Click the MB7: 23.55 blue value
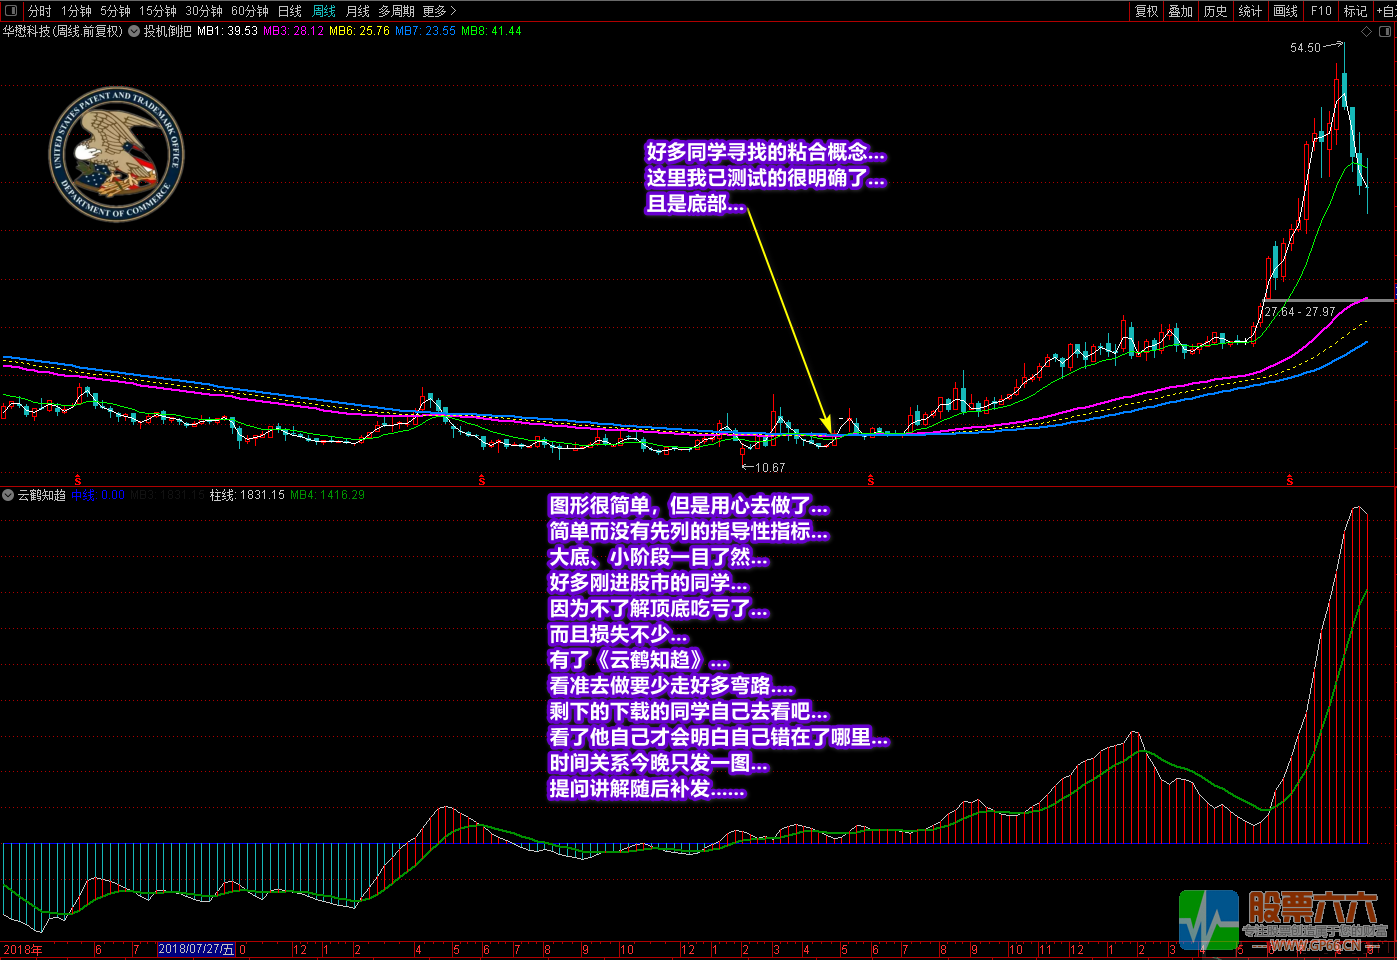 pyautogui.click(x=425, y=31)
